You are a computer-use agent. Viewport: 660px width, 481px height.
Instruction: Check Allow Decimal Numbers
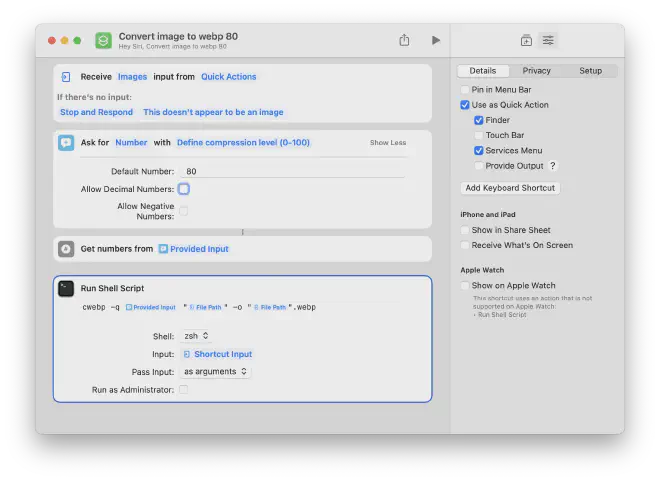184,189
